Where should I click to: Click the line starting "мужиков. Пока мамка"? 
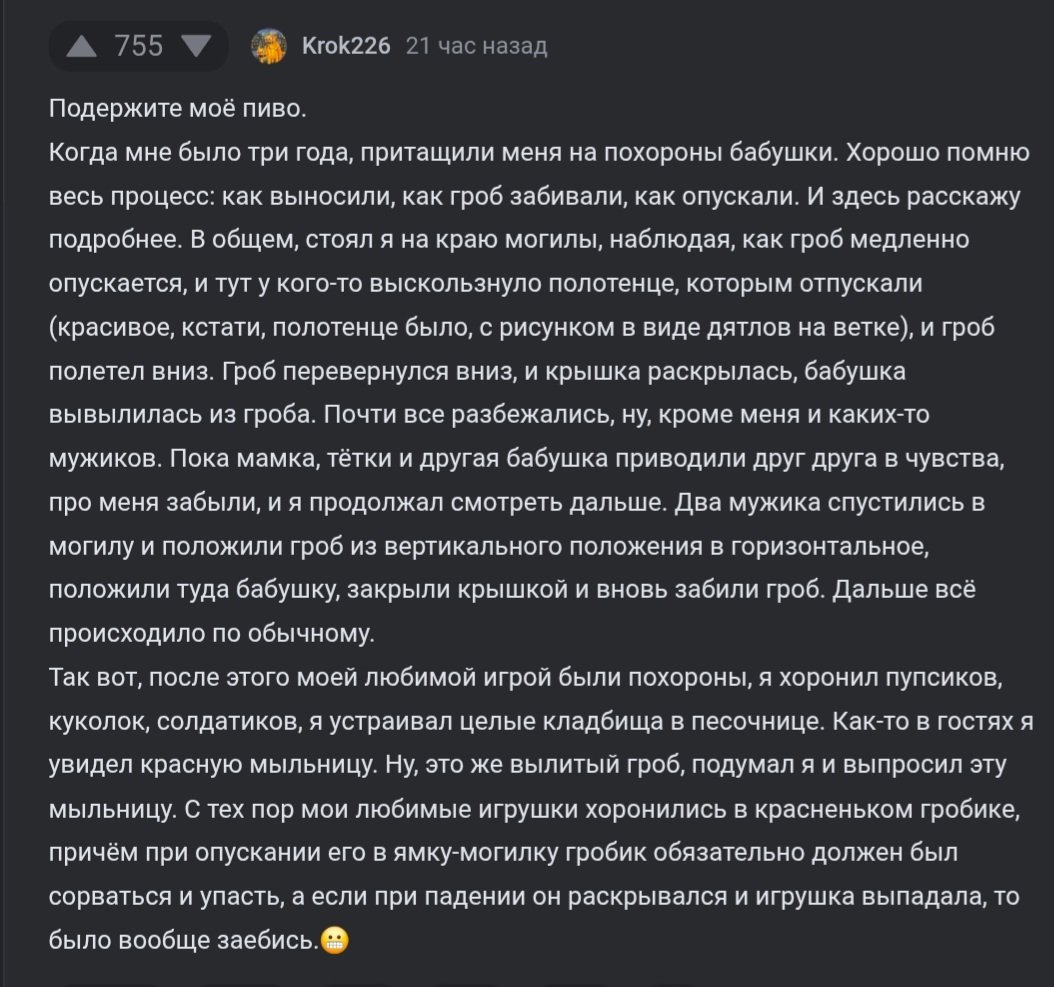click(x=526, y=458)
